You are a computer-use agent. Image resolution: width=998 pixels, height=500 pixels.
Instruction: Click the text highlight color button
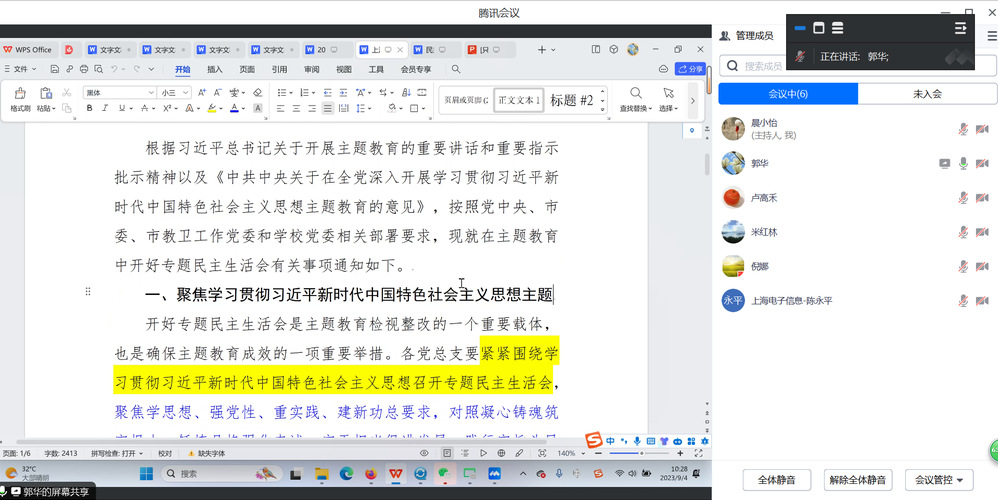(213, 108)
